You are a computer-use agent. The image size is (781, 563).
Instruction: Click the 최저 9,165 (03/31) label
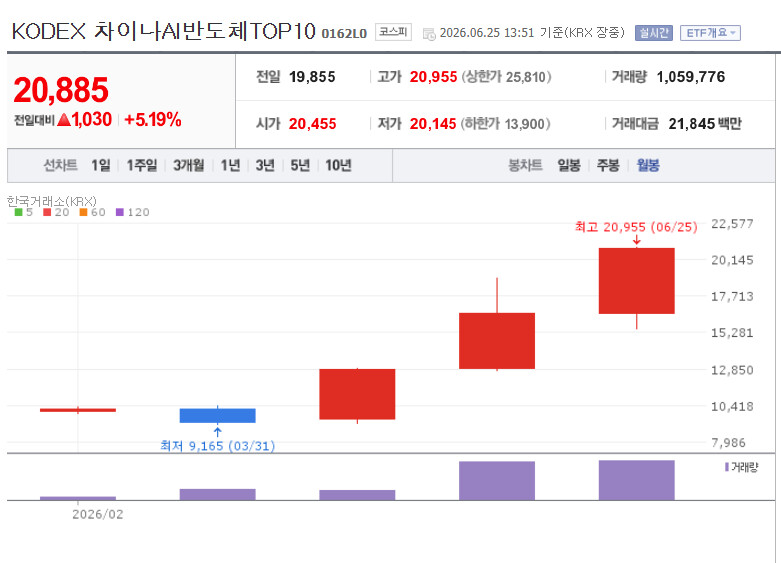pos(218,446)
